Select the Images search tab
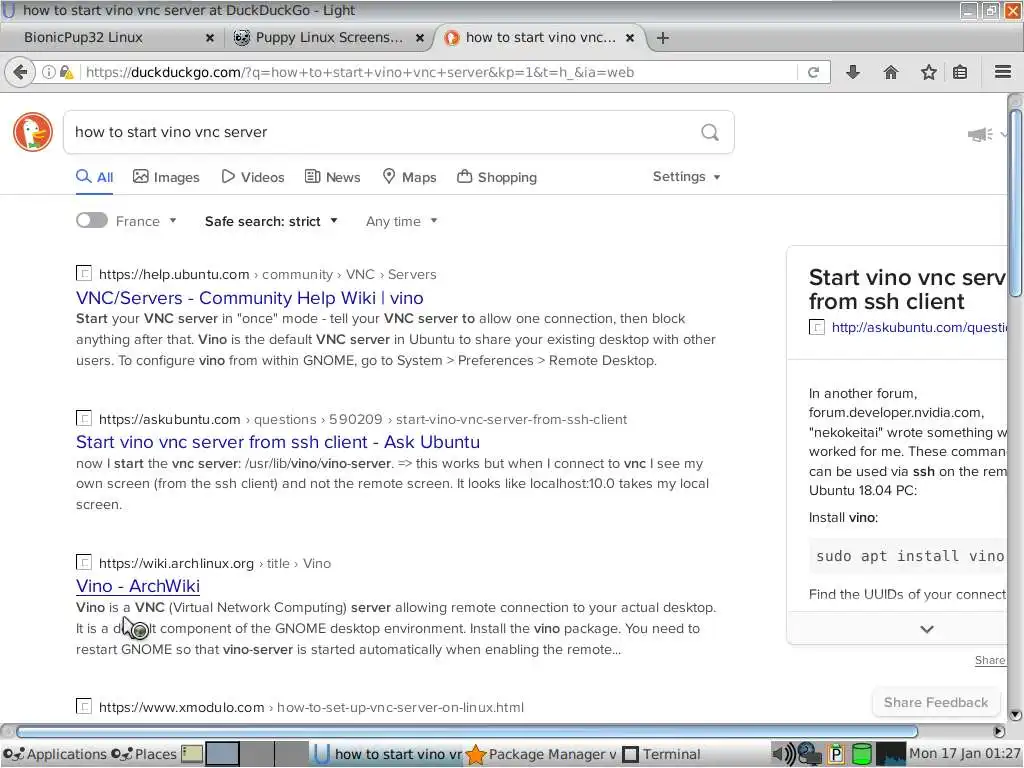This screenshot has width=1024, height=768. (x=166, y=177)
